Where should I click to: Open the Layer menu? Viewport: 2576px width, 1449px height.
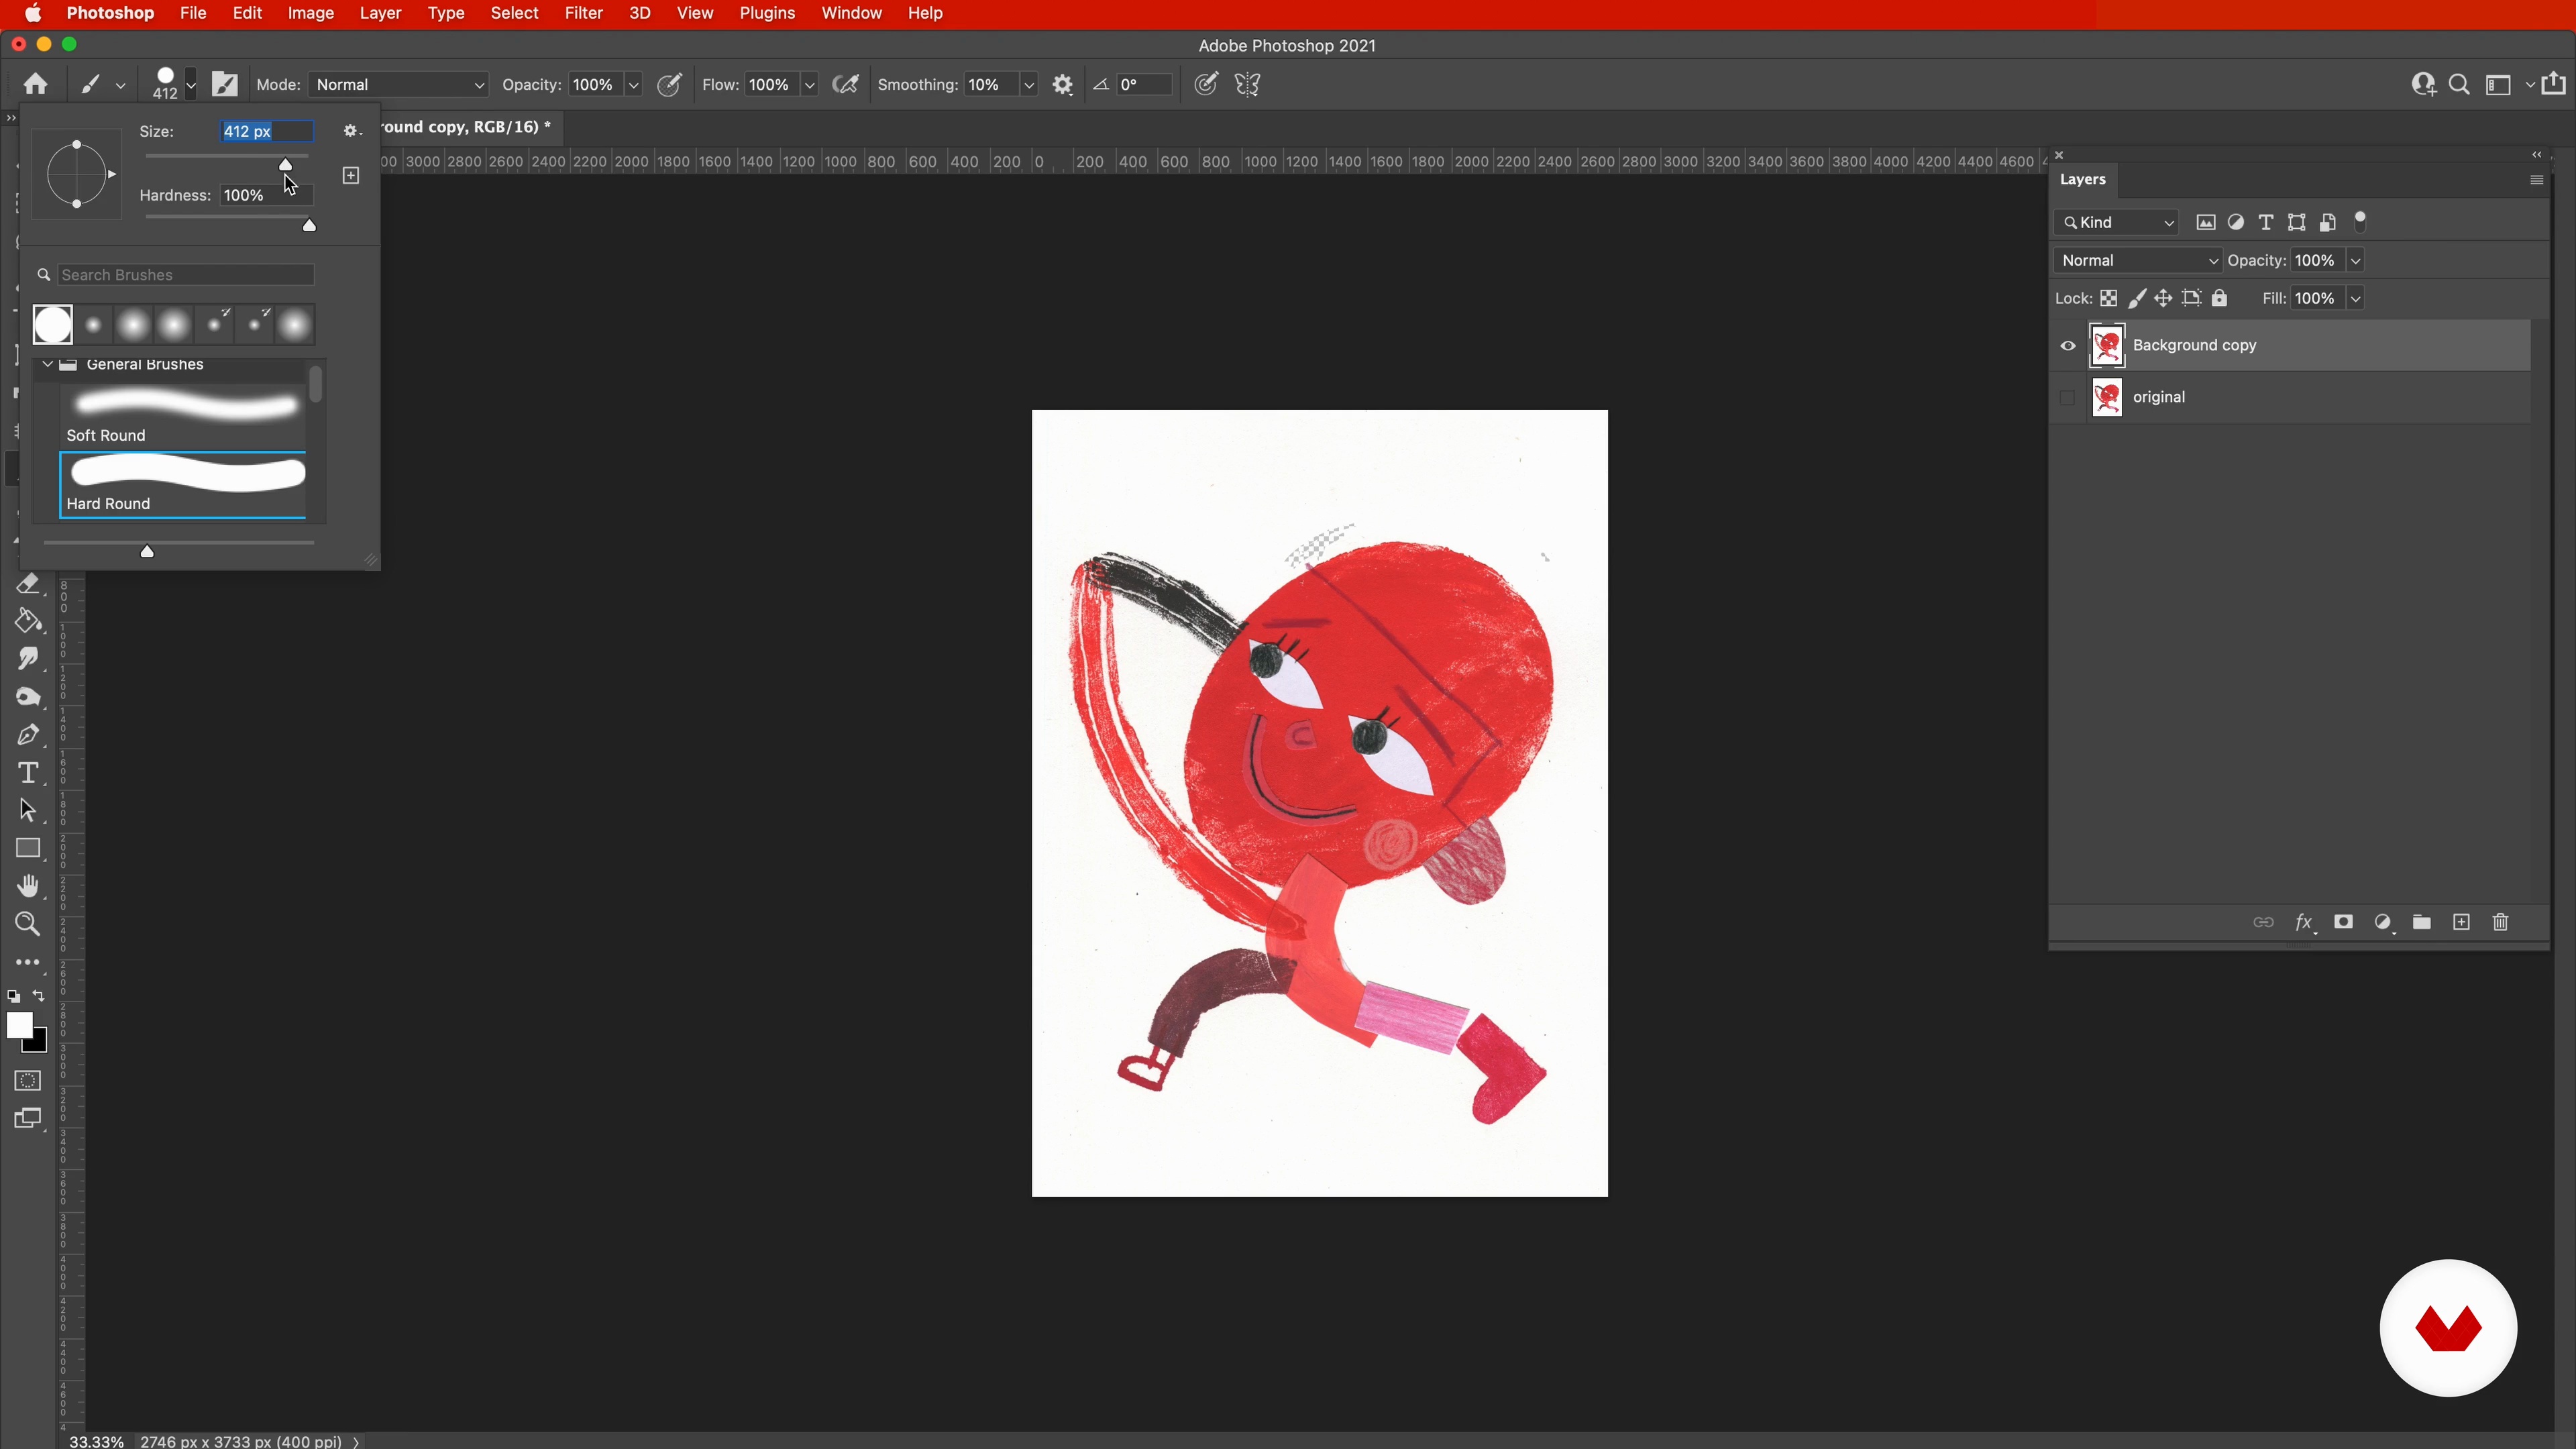(380, 13)
